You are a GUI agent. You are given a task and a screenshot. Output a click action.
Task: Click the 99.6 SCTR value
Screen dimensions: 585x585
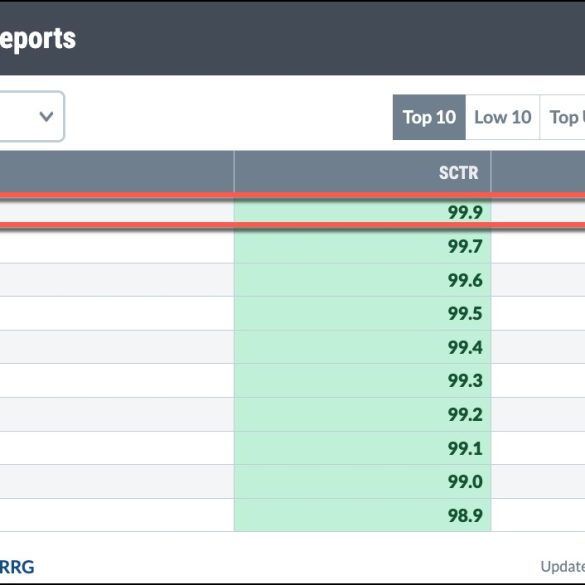(x=465, y=280)
